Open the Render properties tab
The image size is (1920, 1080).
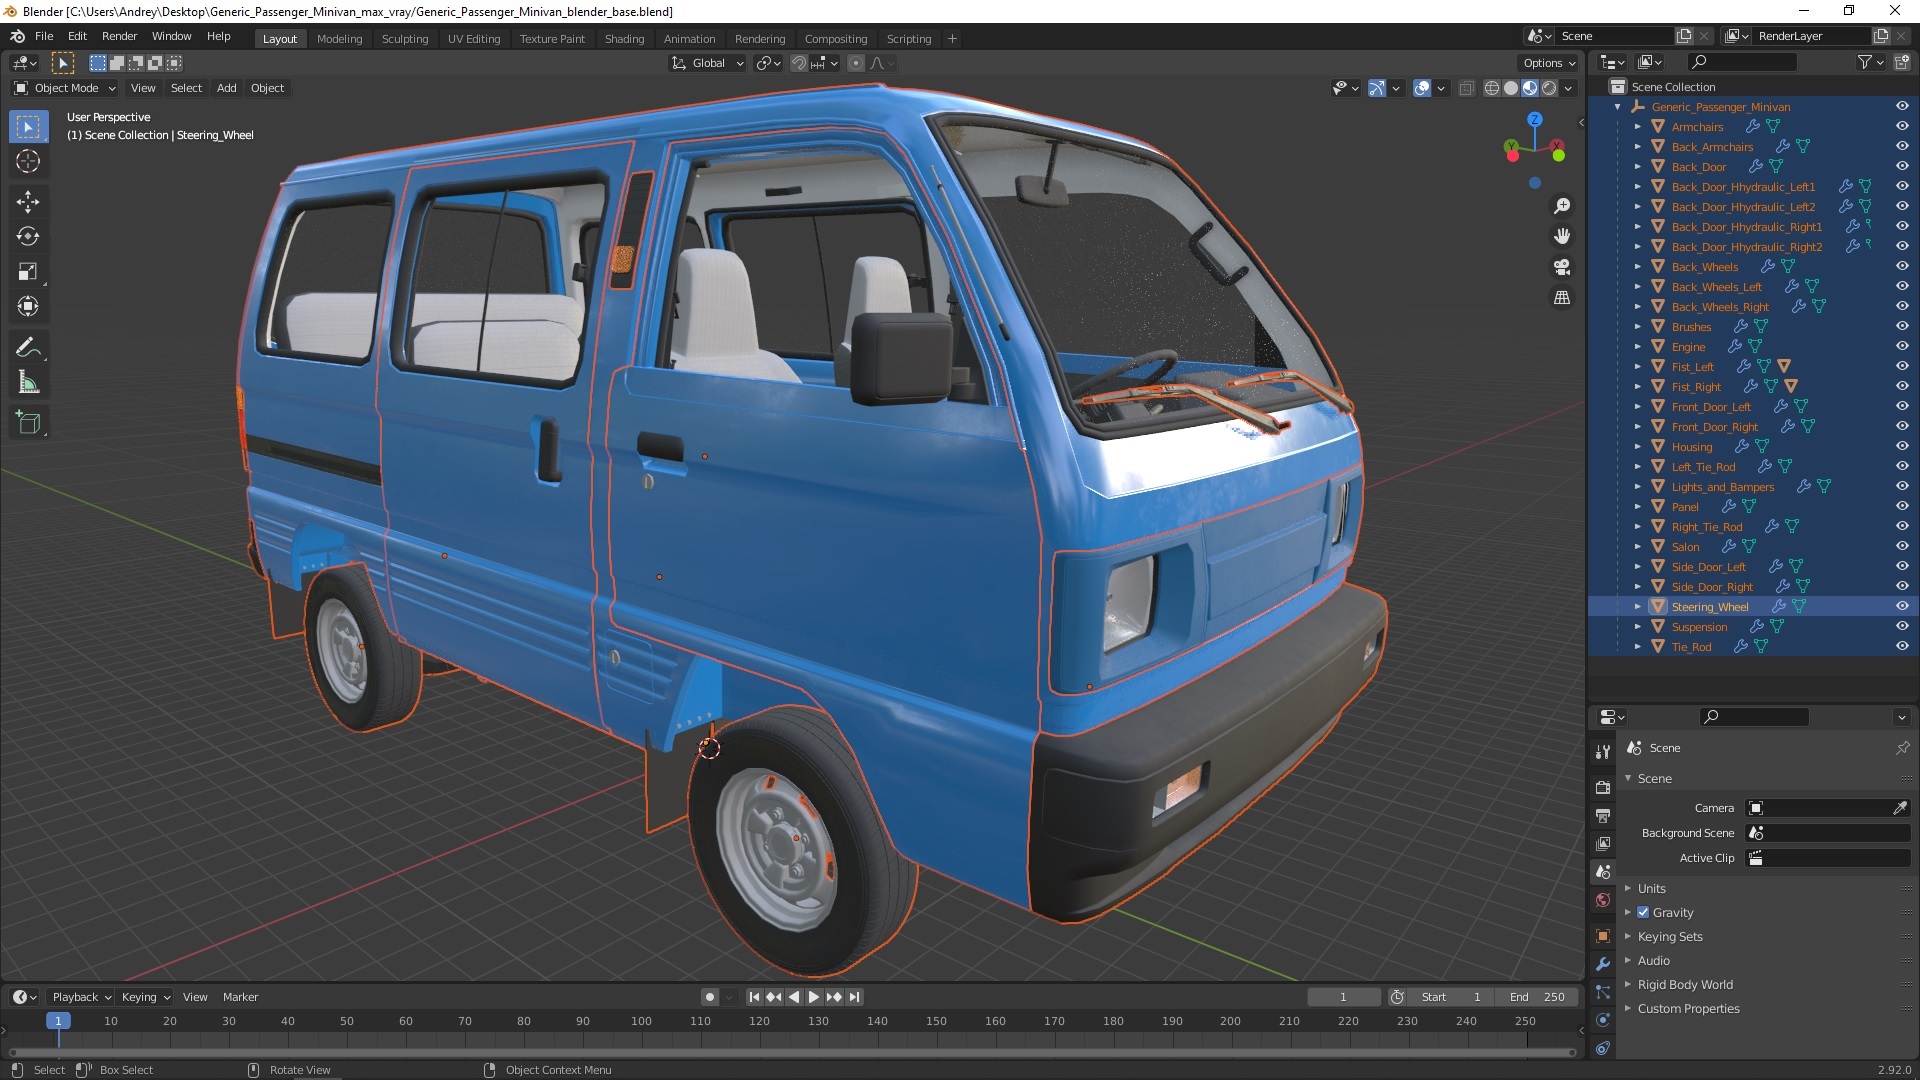pyautogui.click(x=1603, y=788)
